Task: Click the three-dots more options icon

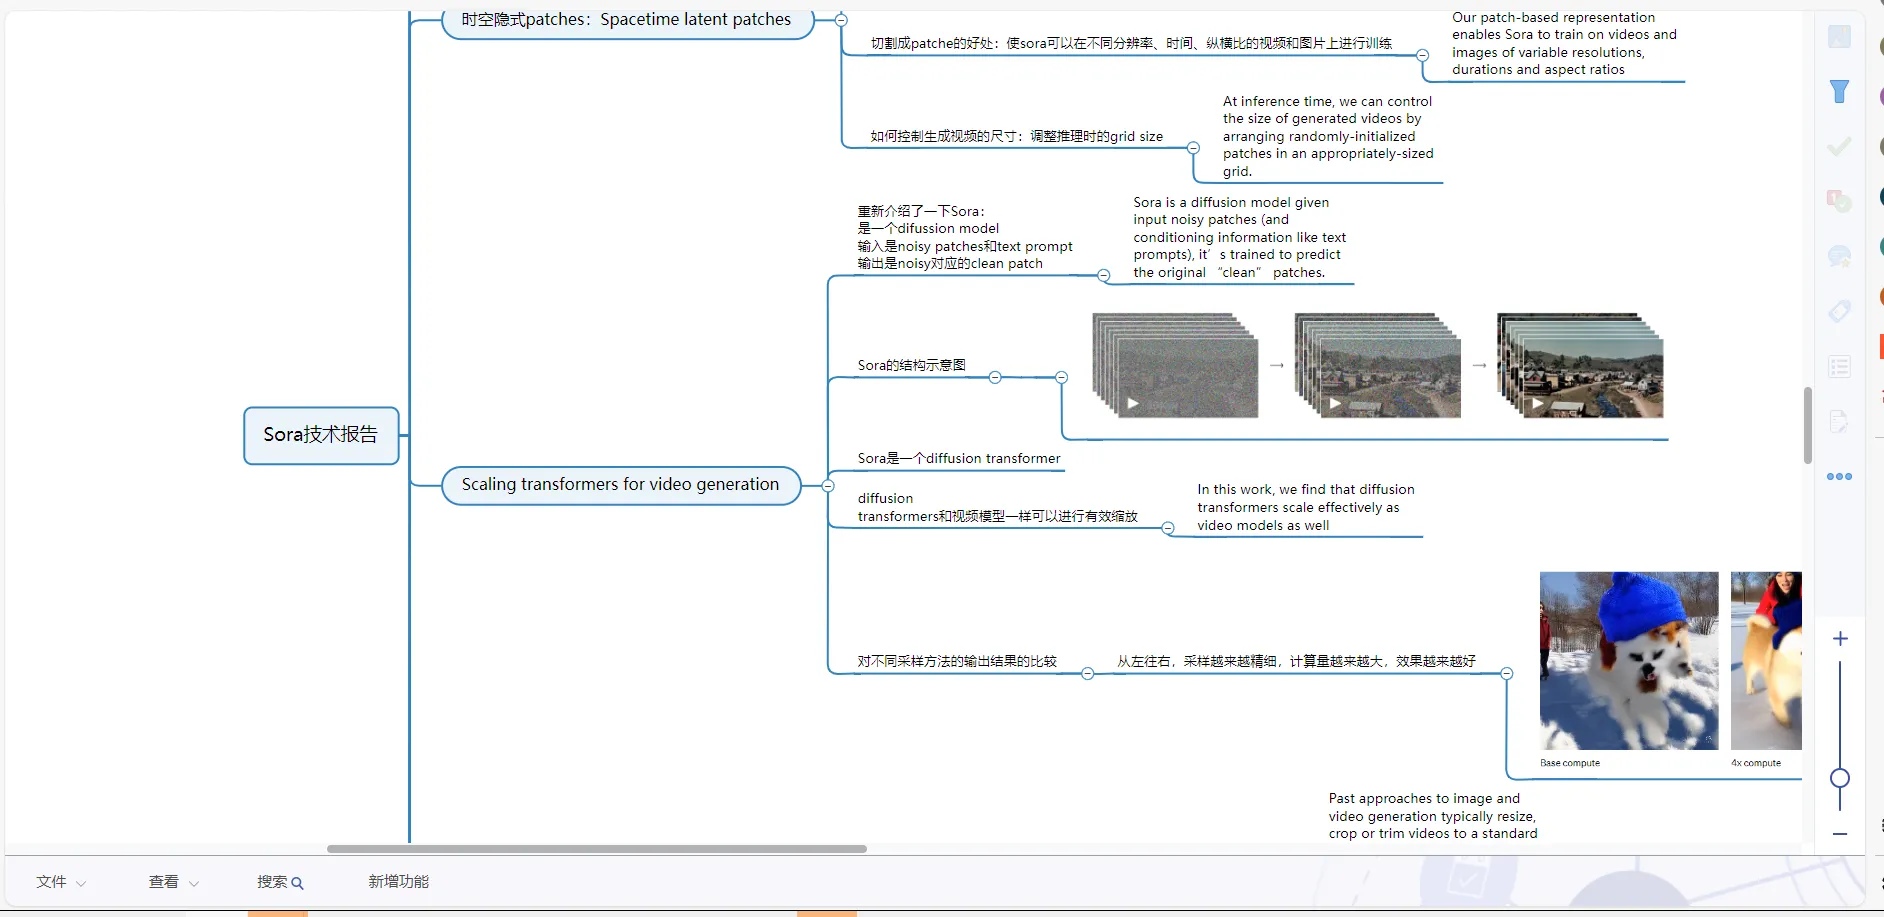Action: (x=1839, y=477)
